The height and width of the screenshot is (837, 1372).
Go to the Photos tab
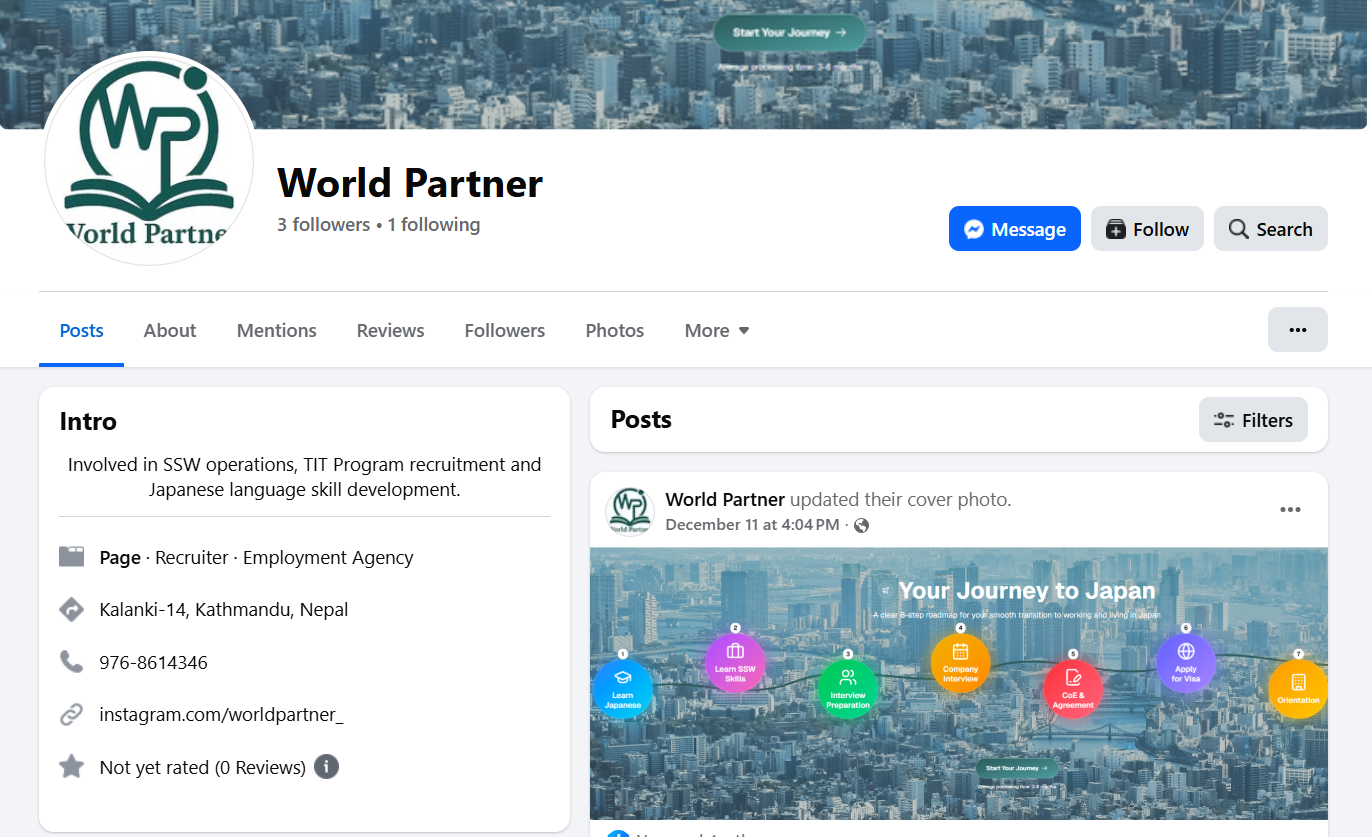click(x=614, y=331)
